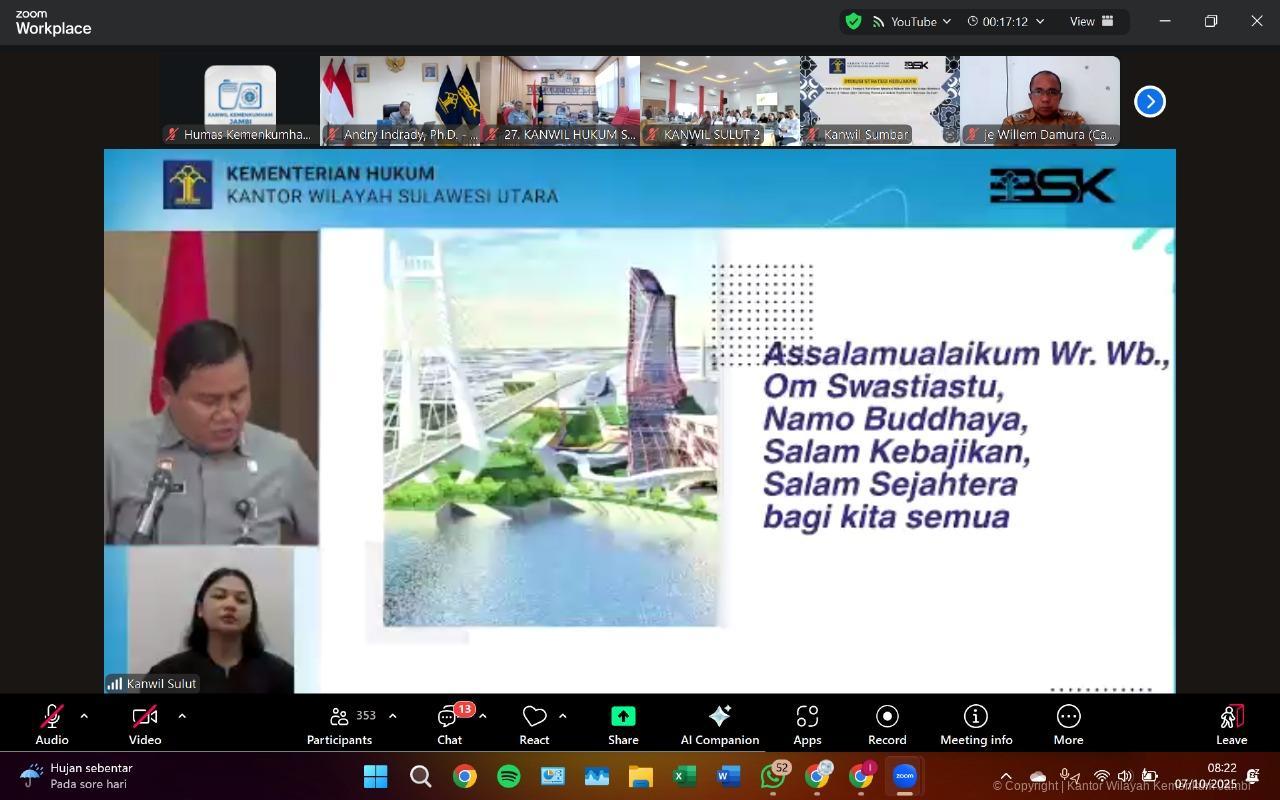Viewport: 1280px width, 800px height.
Task: Turn on camera with Video button
Action: pyautogui.click(x=145, y=724)
